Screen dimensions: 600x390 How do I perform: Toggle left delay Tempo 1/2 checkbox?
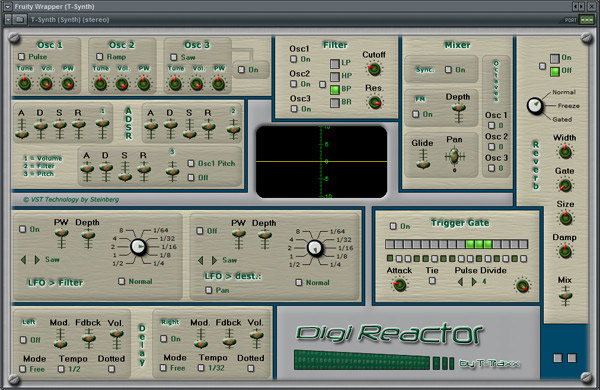(61, 369)
